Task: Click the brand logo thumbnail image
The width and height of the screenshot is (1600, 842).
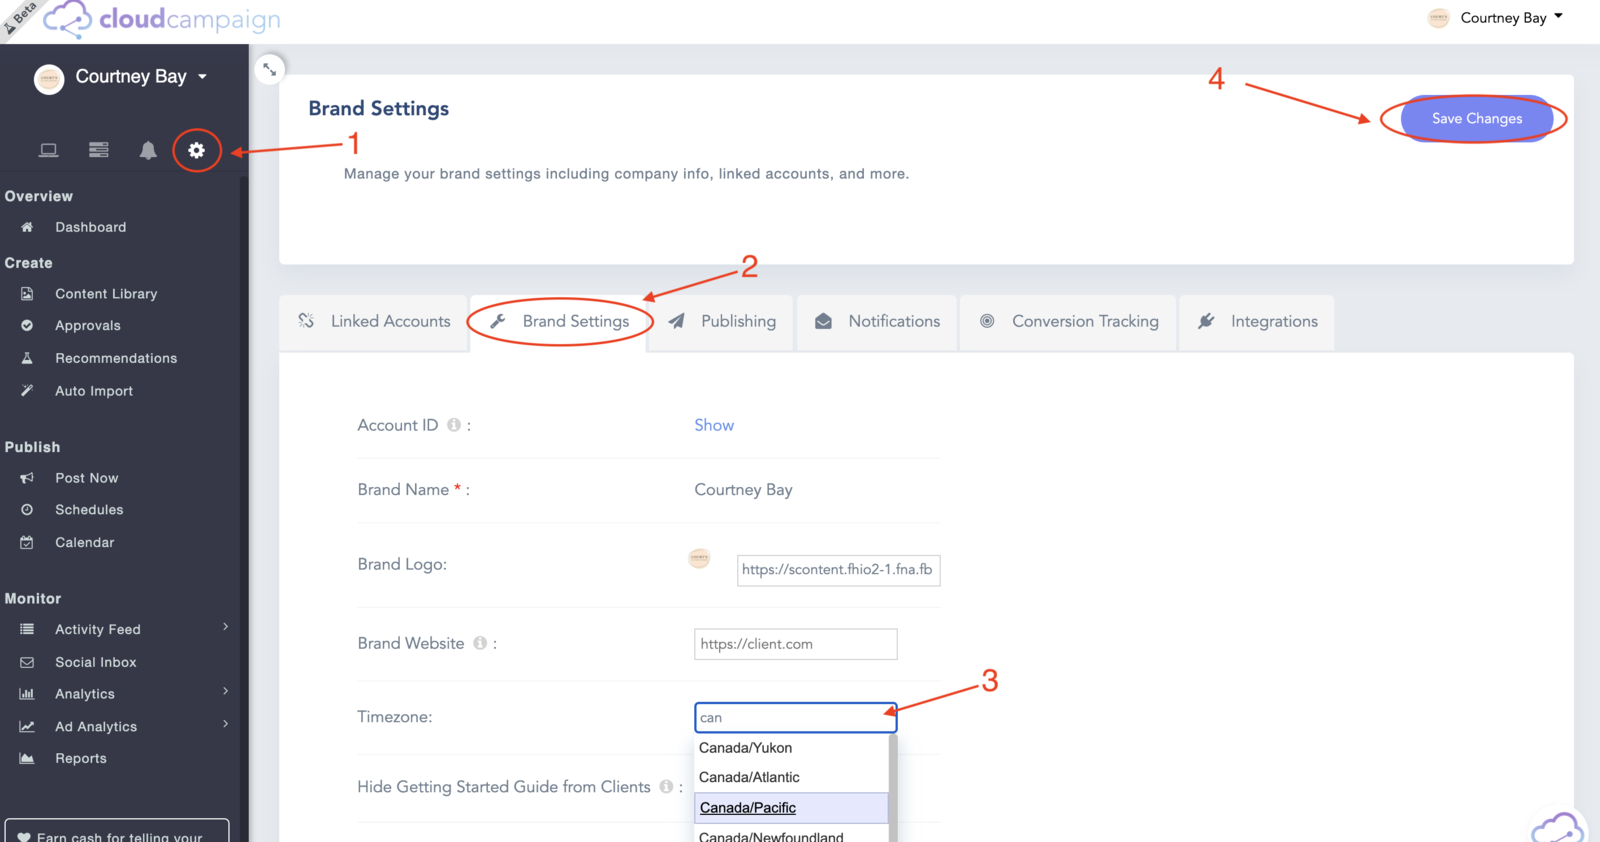Action: pyautogui.click(x=699, y=559)
